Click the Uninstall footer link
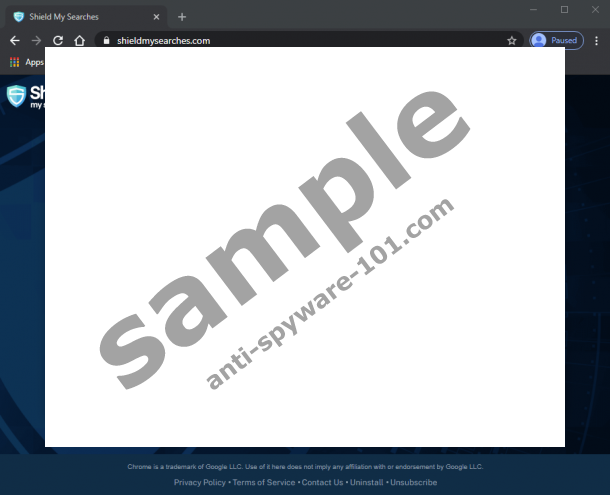Image resolution: width=610 pixels, height=495 pixels. 367,482
